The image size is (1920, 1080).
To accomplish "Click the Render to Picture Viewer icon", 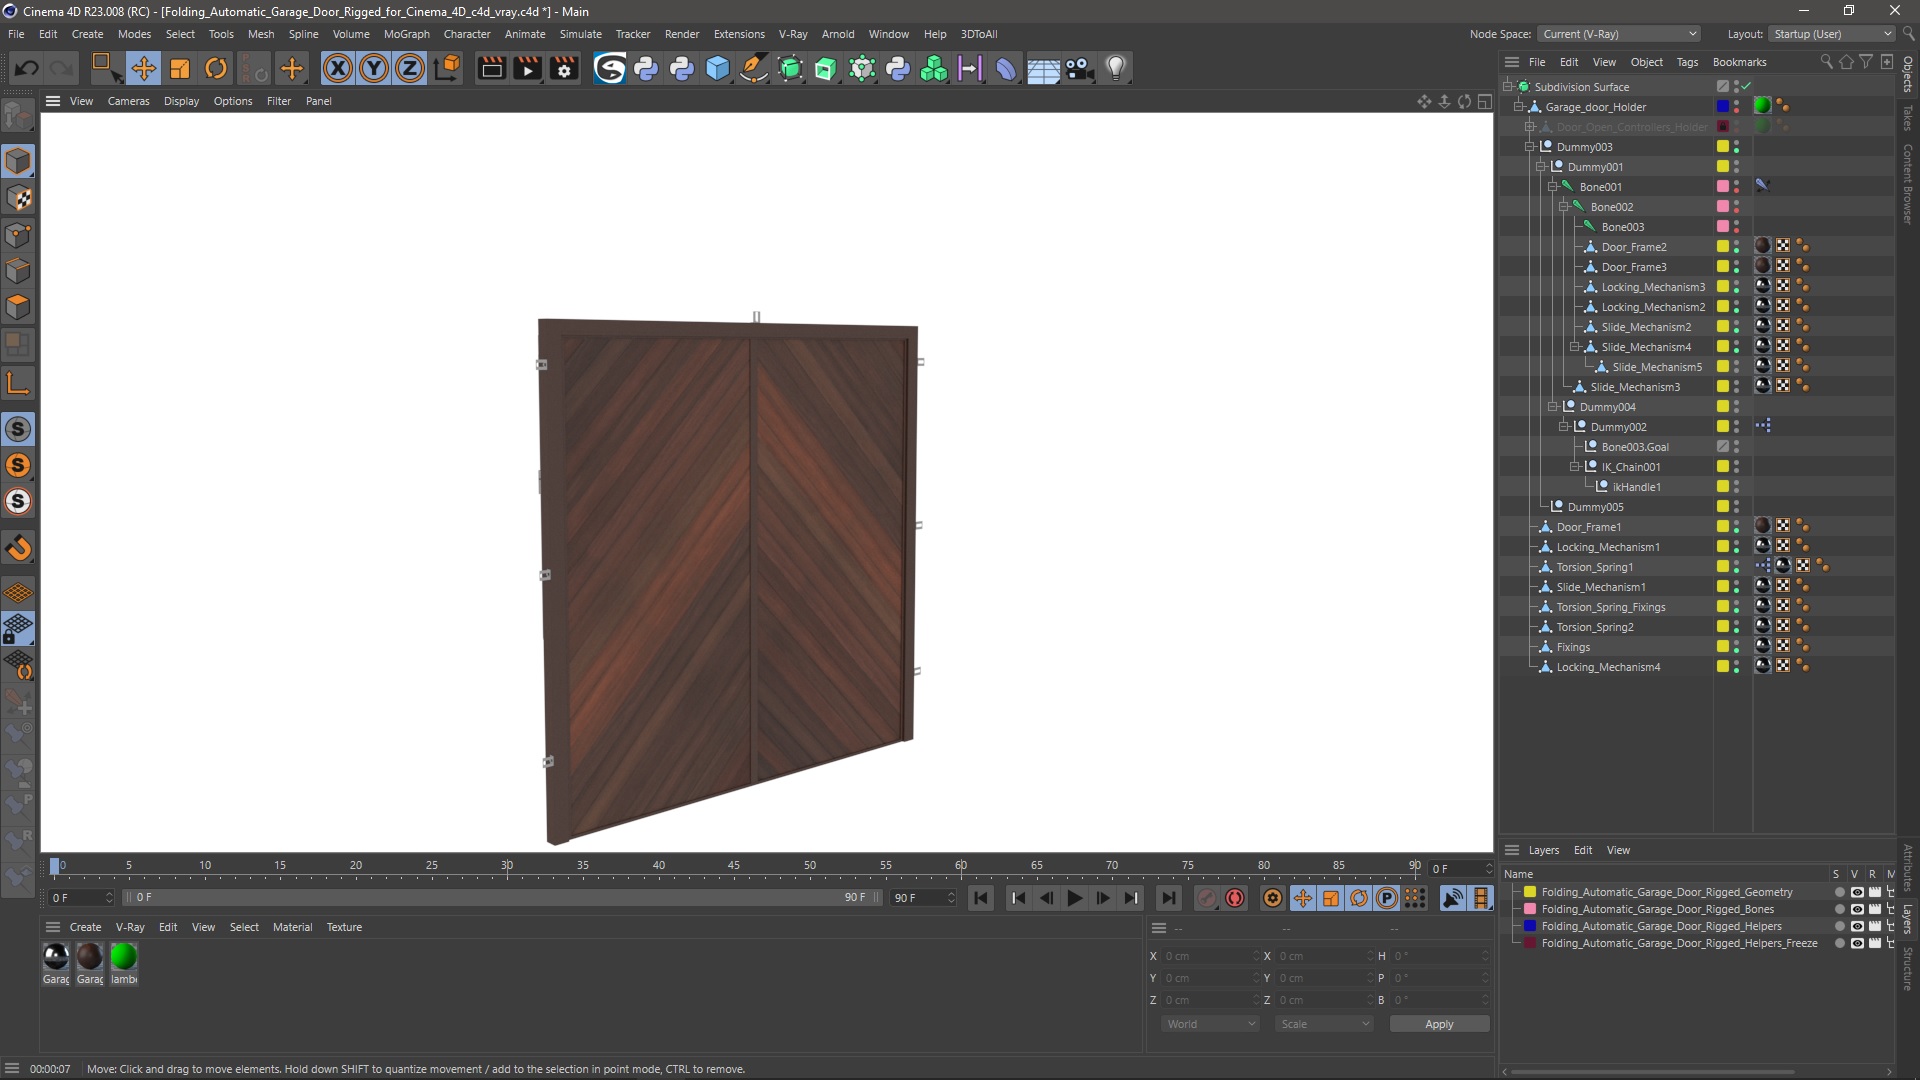I will point(525,67).
